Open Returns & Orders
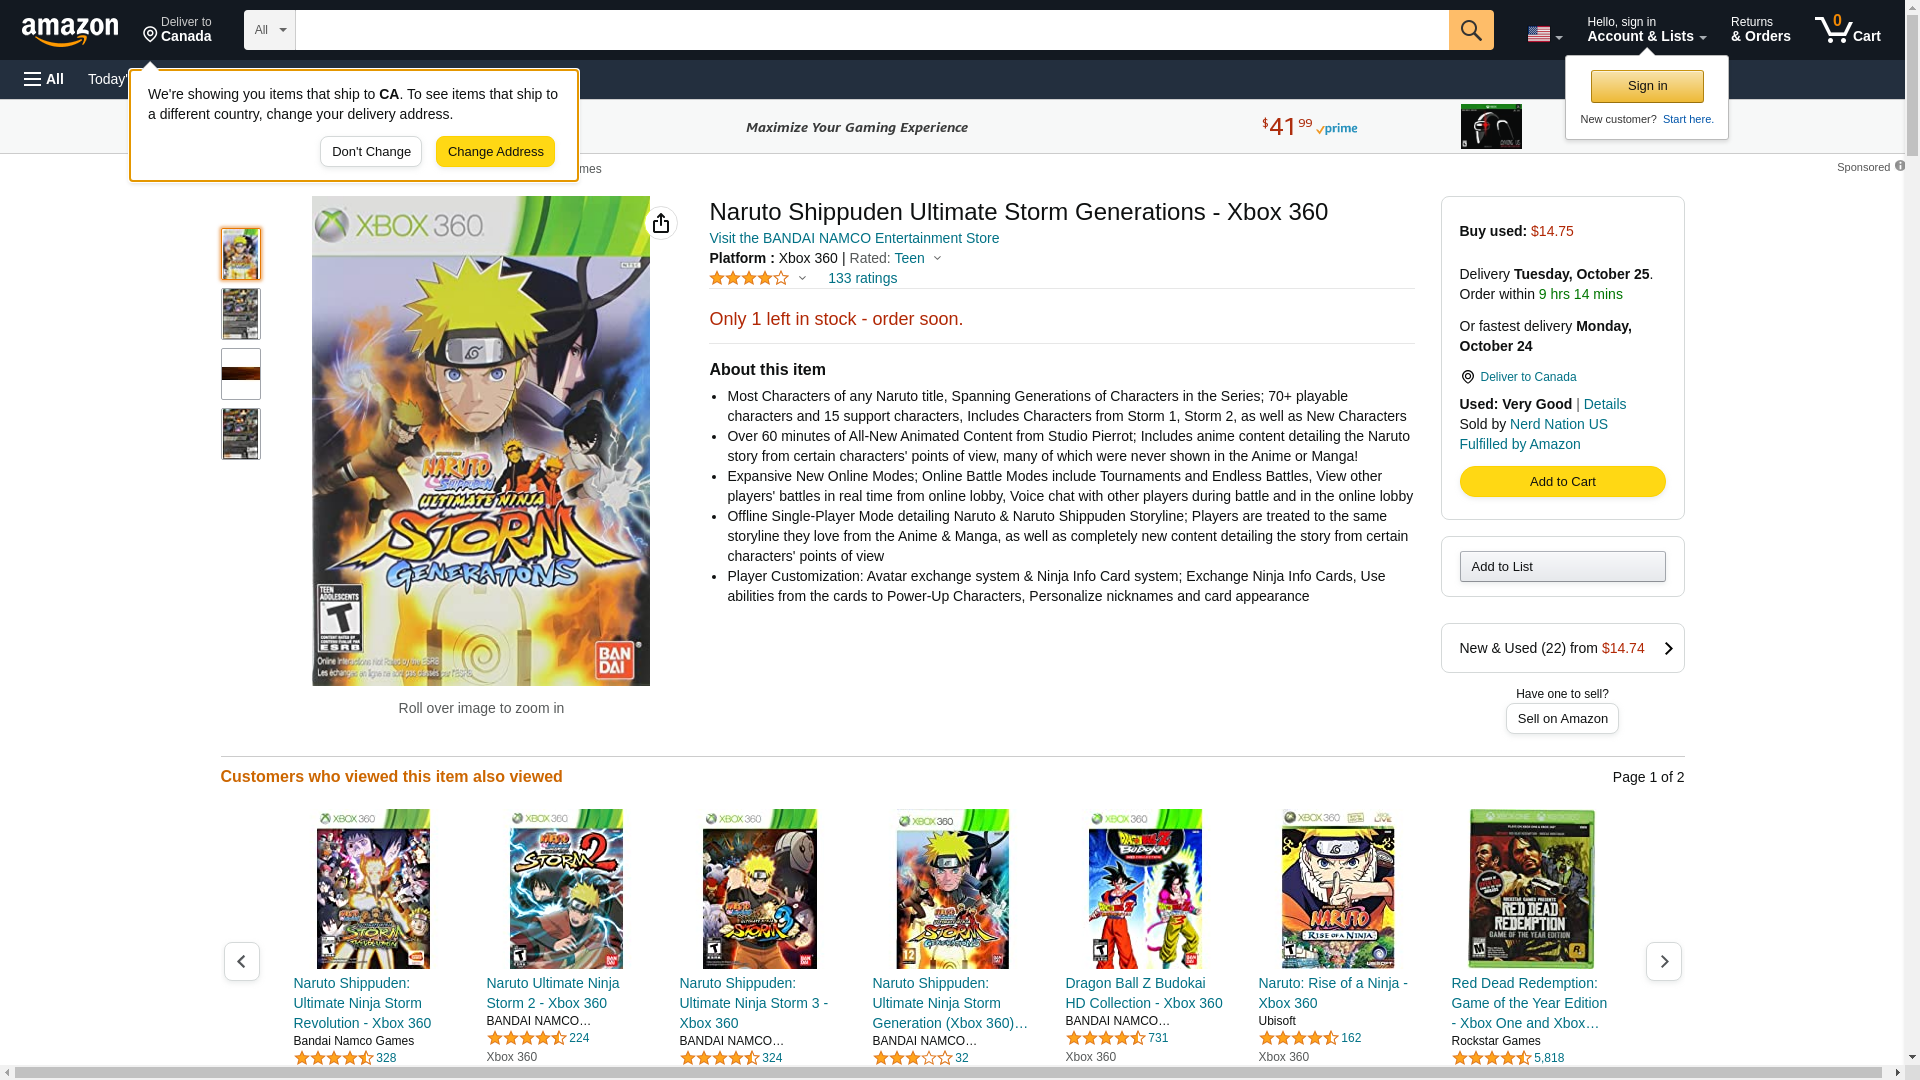Viewport: 1920px width, 1080px height. (1759, 30)
